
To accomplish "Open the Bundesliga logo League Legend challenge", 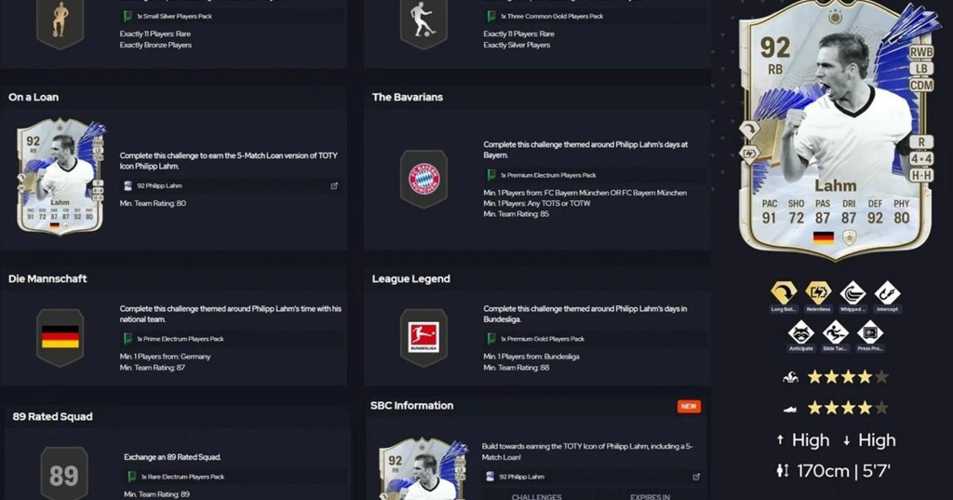I will 424,337.
